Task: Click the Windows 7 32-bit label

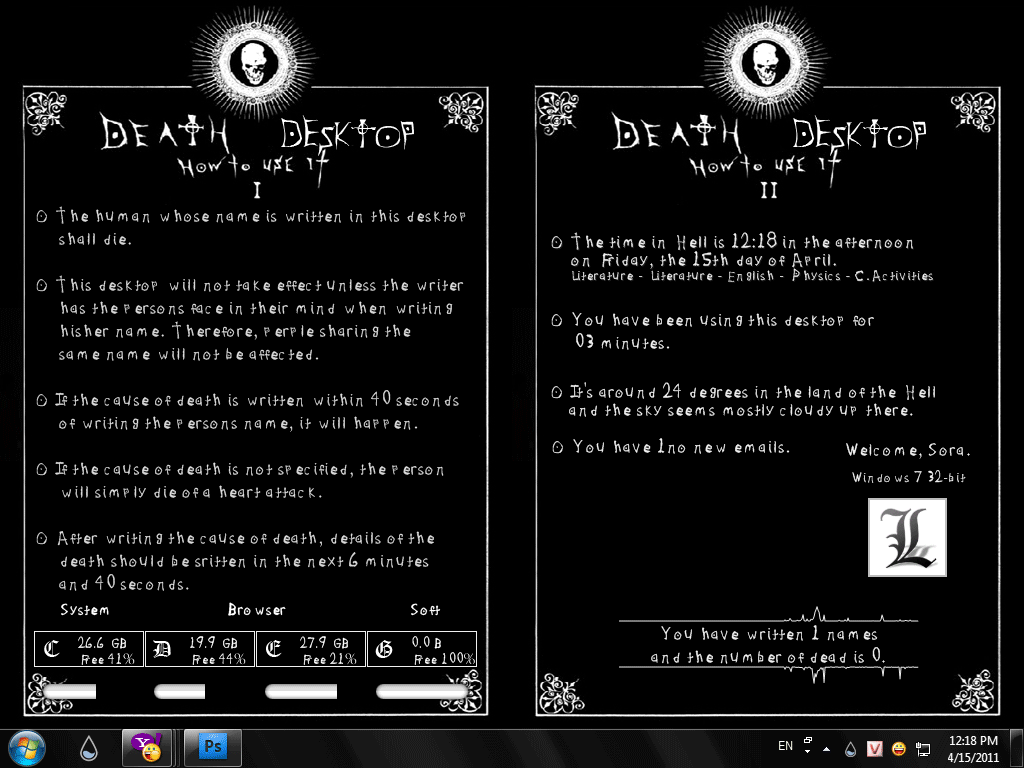Action: pos(908,477)
